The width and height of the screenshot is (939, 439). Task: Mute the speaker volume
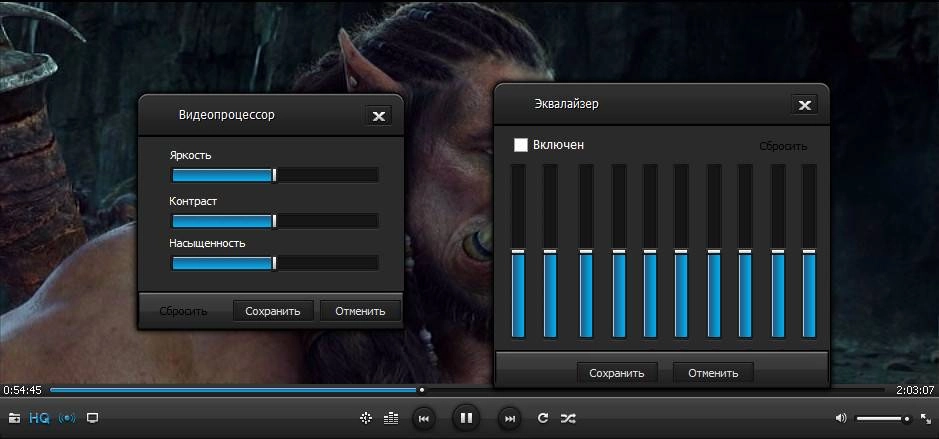tap(841, 418)
